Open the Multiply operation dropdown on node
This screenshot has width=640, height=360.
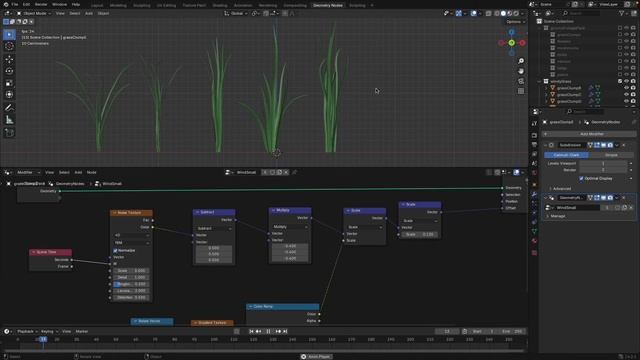coord(290,227)
